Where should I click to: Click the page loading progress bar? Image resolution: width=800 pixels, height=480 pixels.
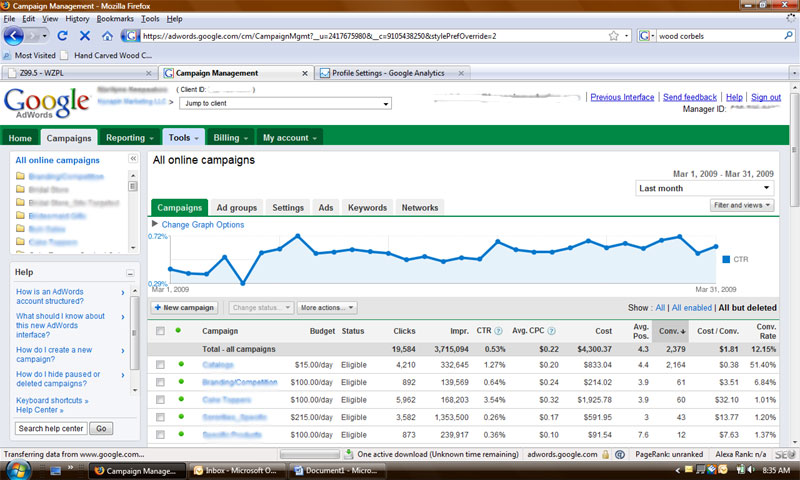pos(310,454)
